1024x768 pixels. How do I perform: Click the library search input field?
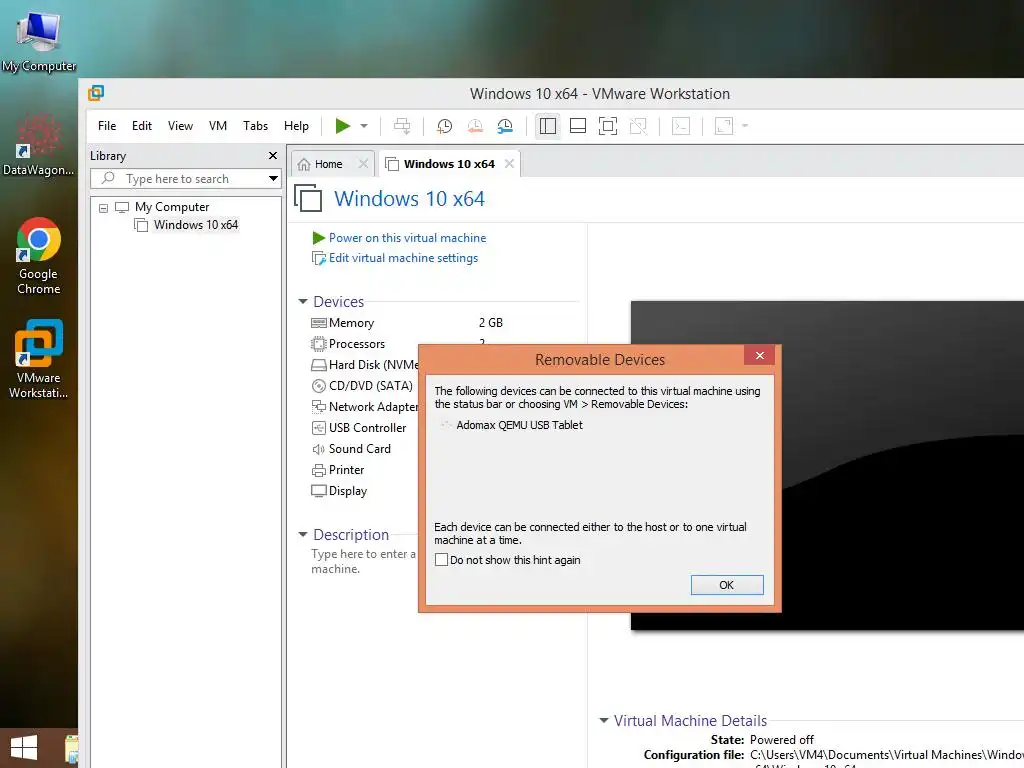click(x=178, y=178)
